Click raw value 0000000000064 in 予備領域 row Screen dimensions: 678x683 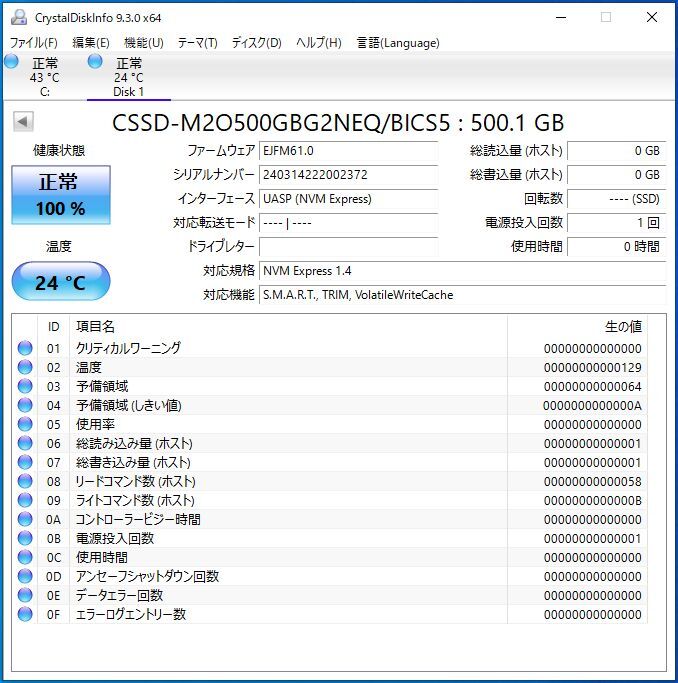[x=592, y=386]
